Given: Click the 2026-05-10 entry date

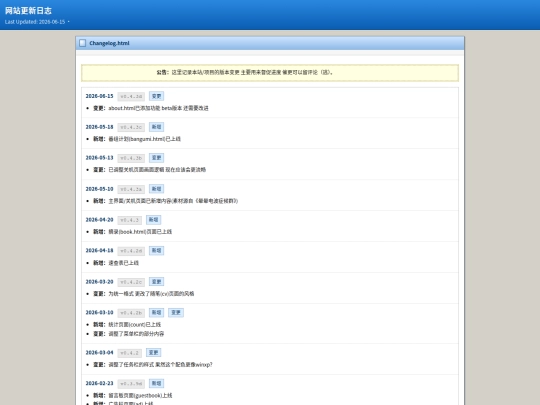Looking at the screenshot, I should pyautogui.click(x=99, y=189).
